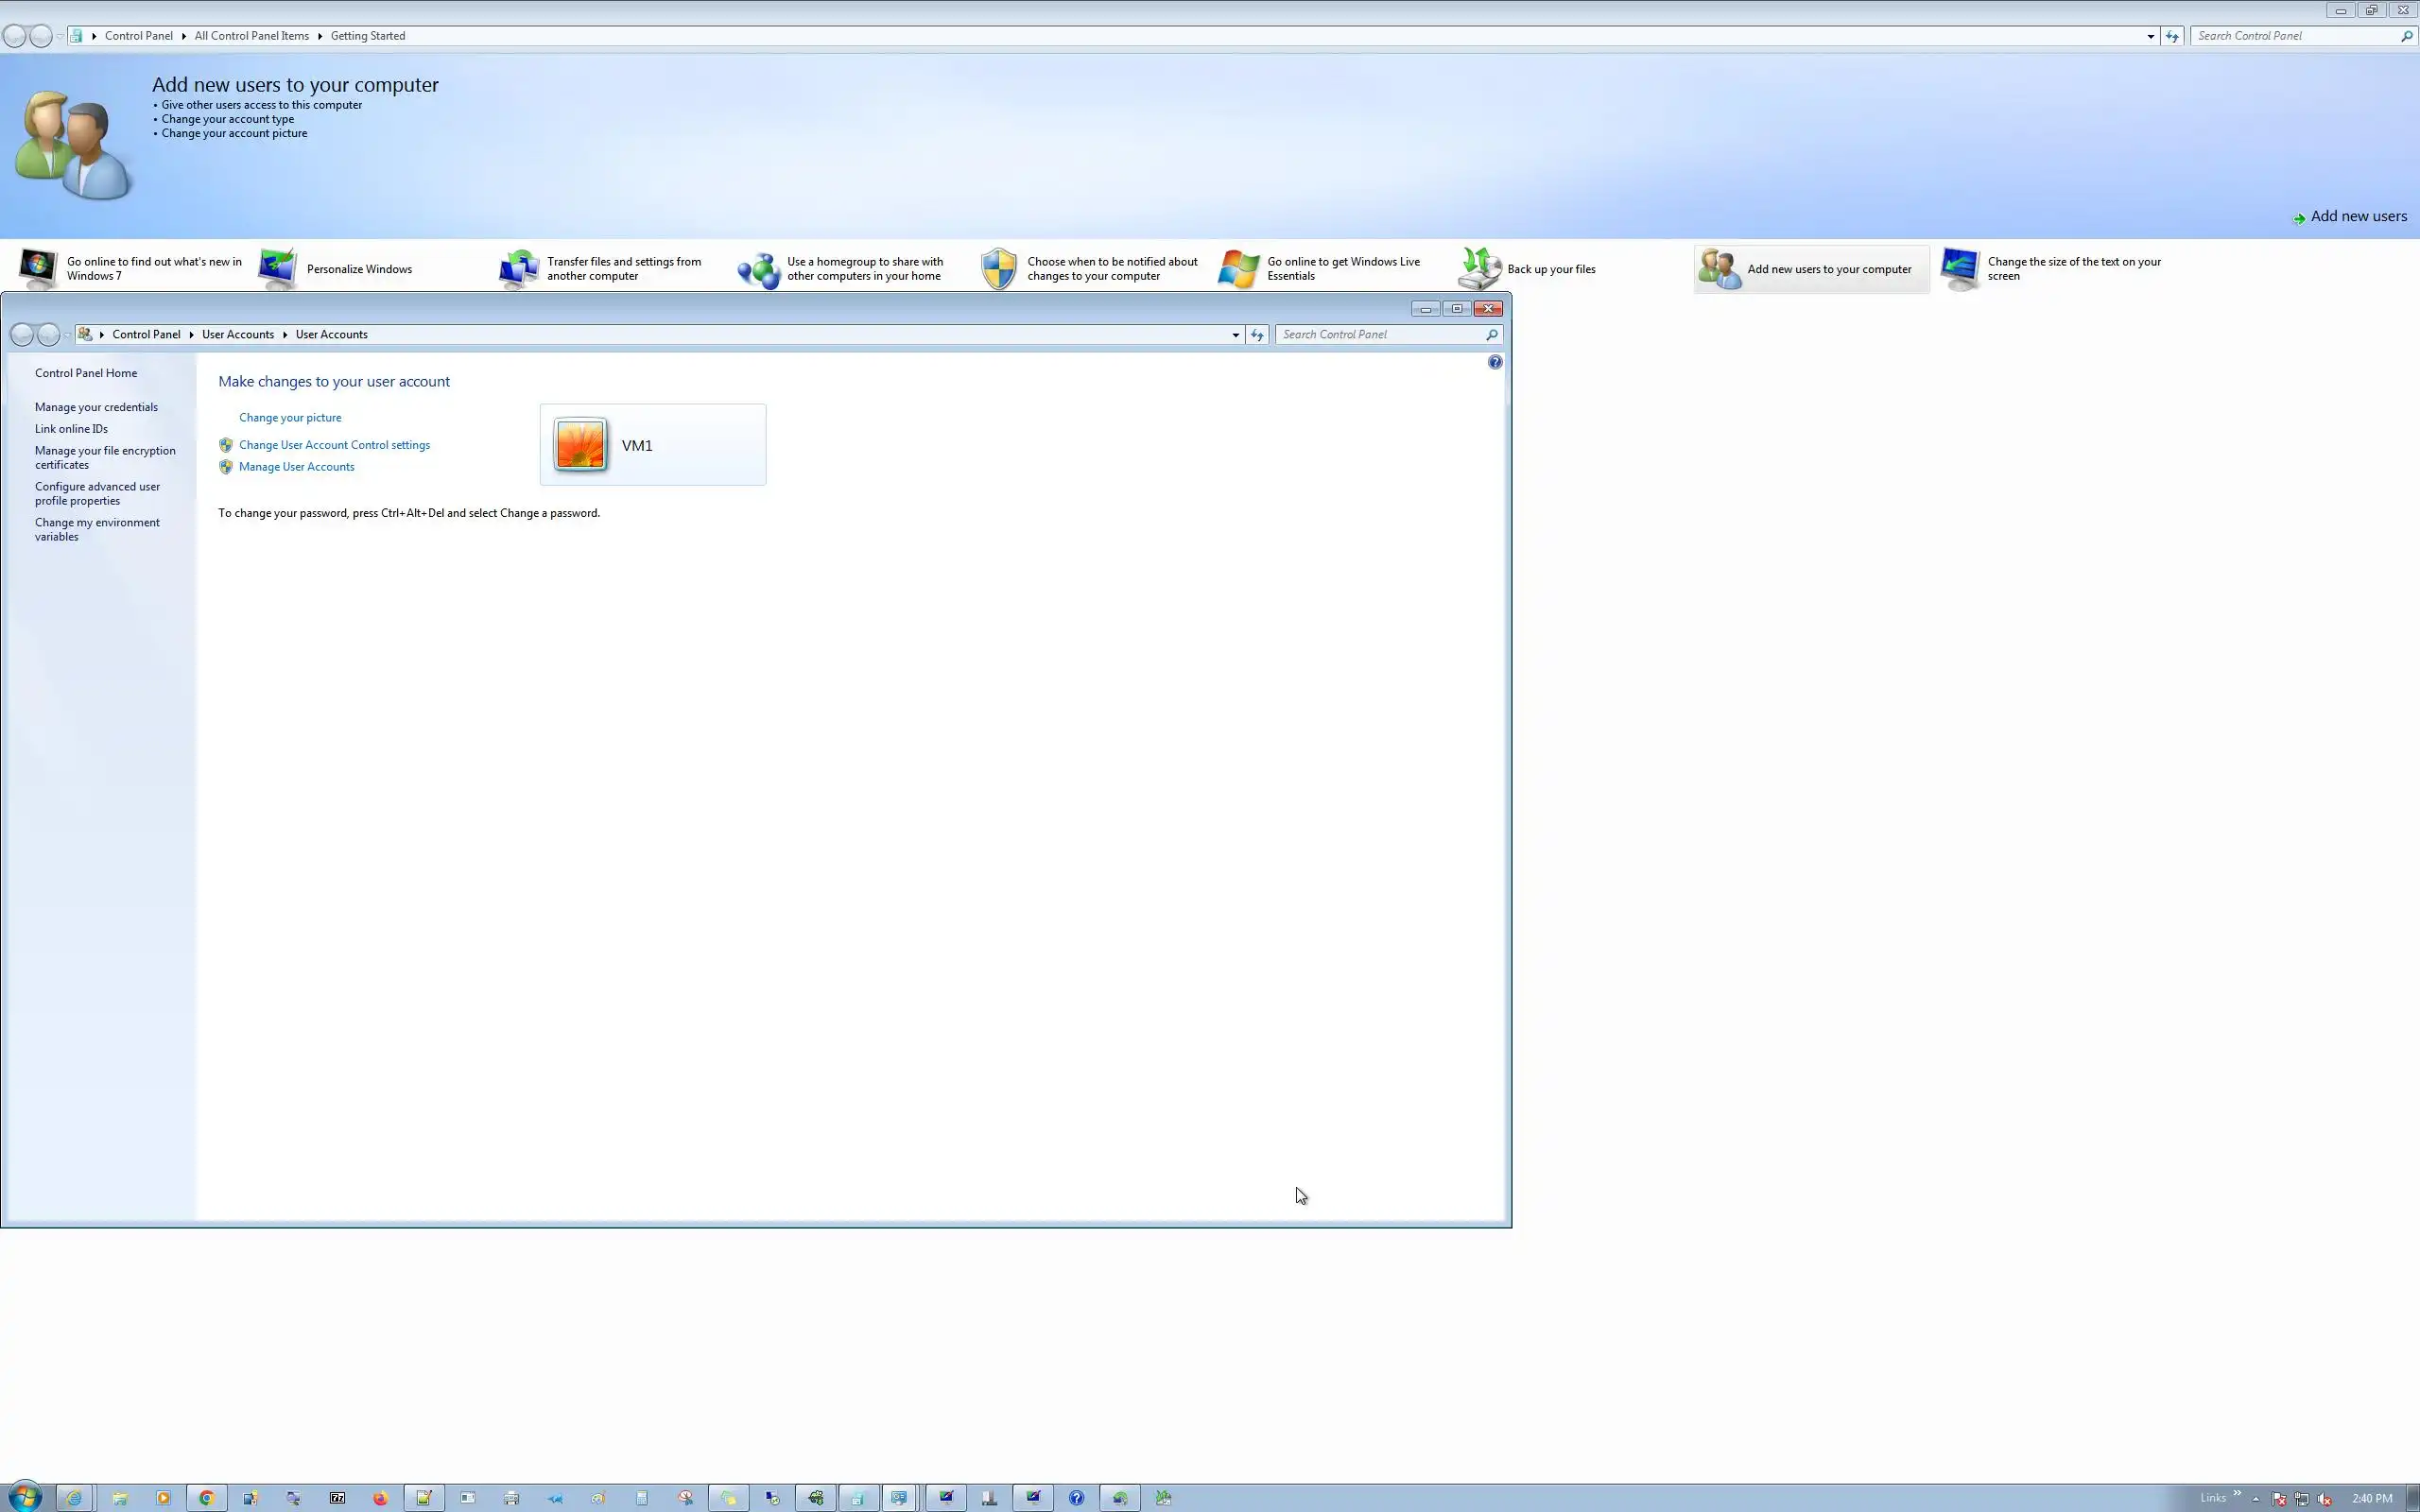Click inner Search Control Panel field

pyautogui.click(x=1378, y=335)
